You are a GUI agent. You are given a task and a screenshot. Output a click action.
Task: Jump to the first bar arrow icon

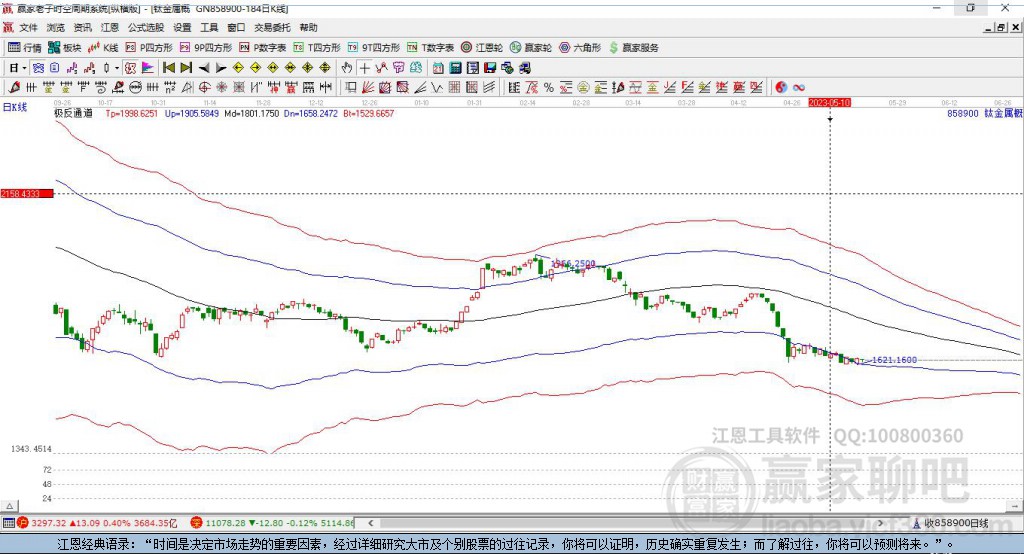point(168,68)
